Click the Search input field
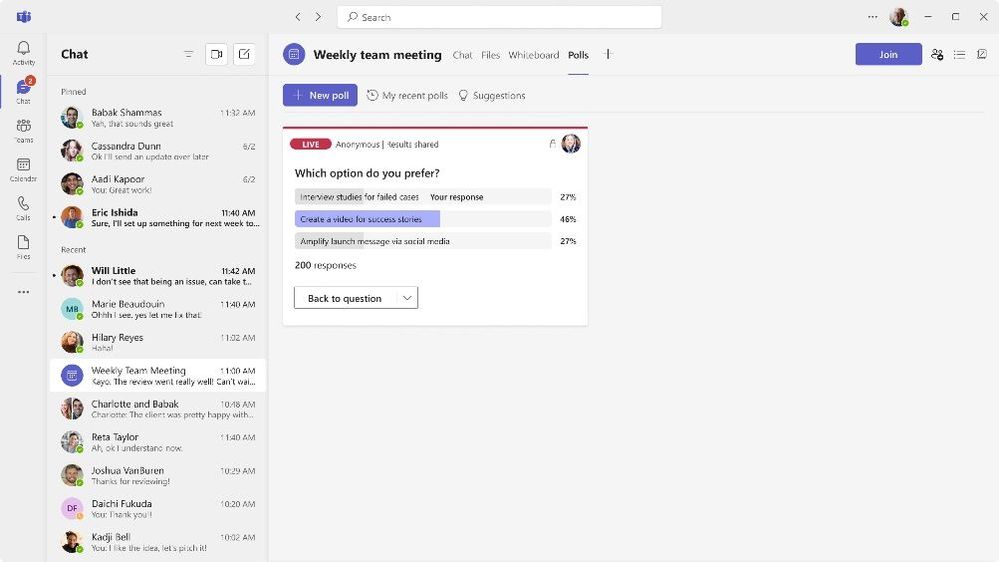This screenshot has width=999, height=562. (x=500, y=17)
